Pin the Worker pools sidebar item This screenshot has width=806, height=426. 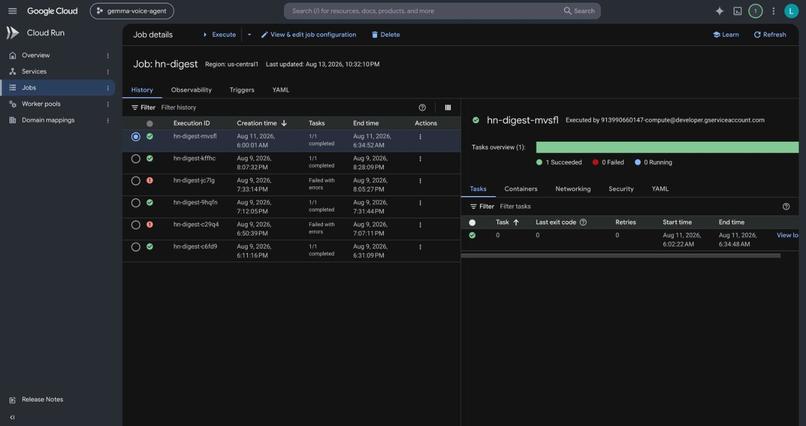[108, 104]
